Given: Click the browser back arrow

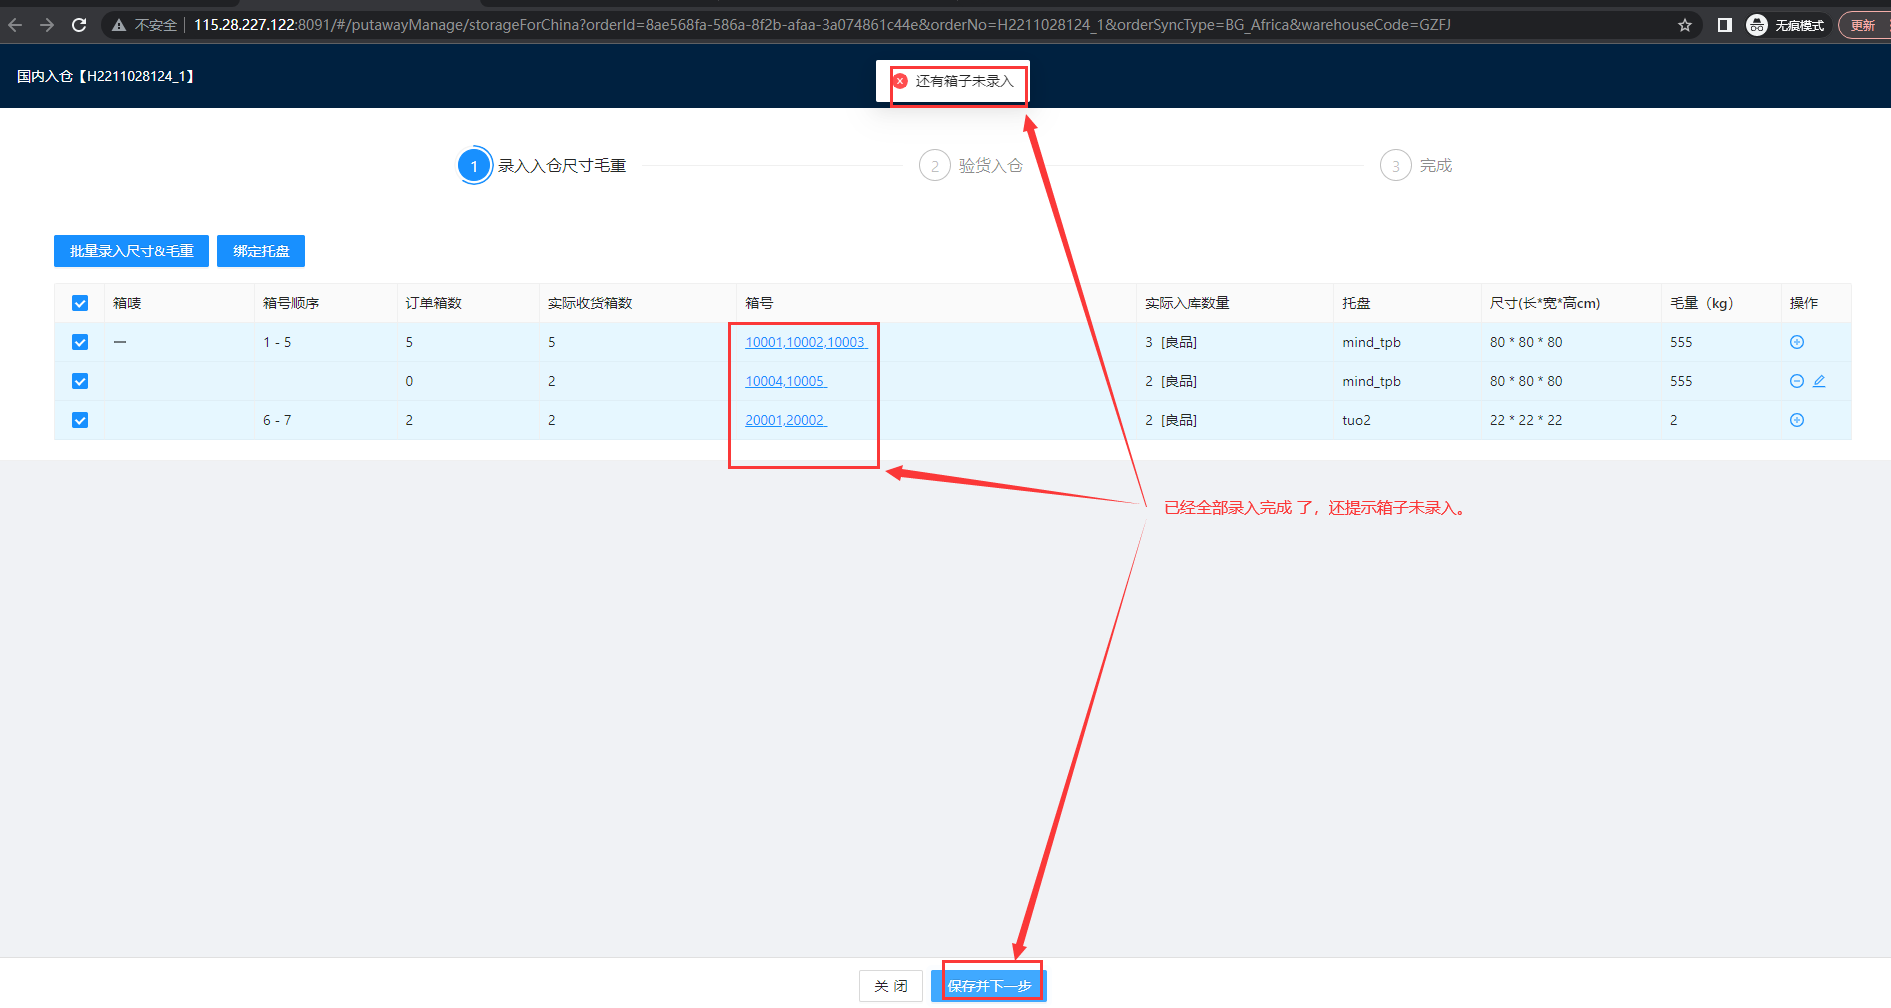Looking at the screenshot, I should pyautogui.click(x=16, y=25).
